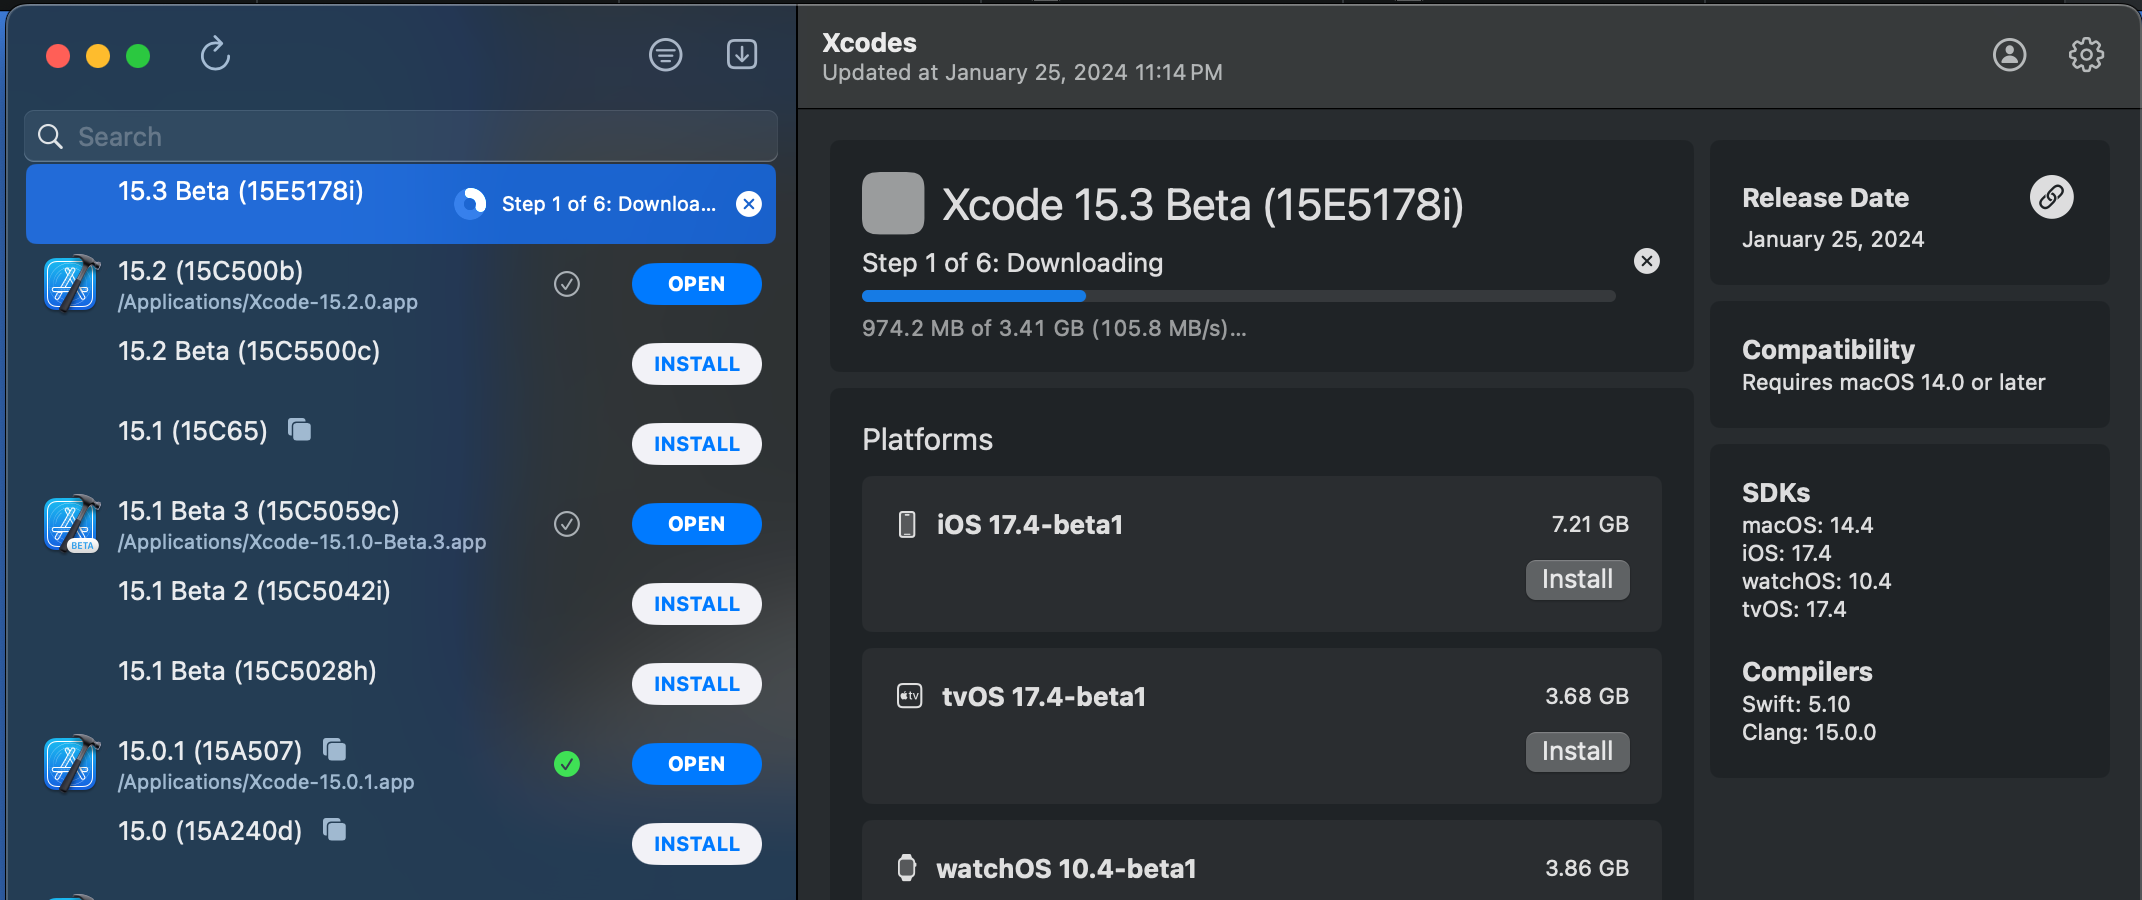Image resolution: width=2142 pixels, height=900 pixels.
Task: Click the 'Updated at January 25, 2024' subtitle
Action: pos(1022,73)
